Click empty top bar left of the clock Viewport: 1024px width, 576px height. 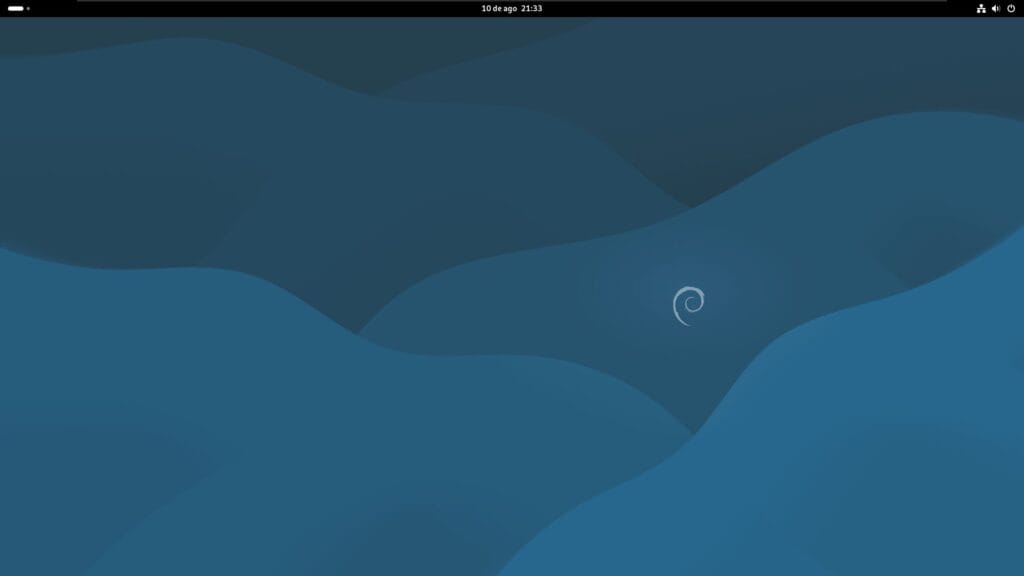(300, 8)
